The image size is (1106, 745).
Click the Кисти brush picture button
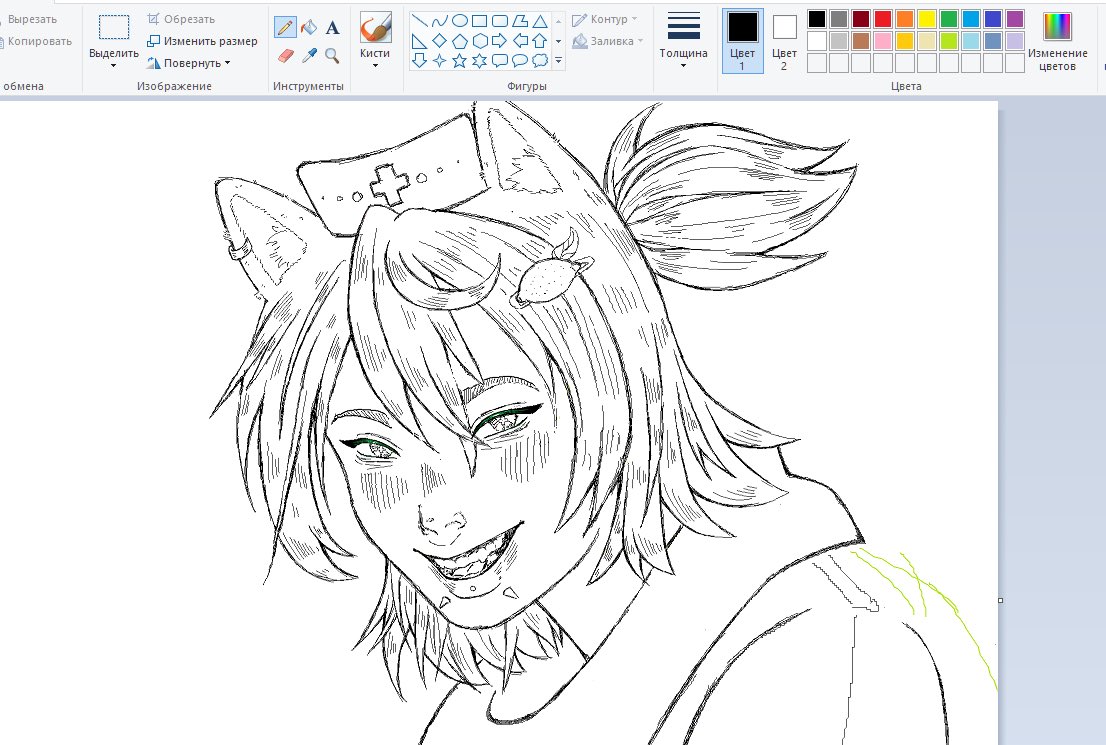click(x=375, y=28)
